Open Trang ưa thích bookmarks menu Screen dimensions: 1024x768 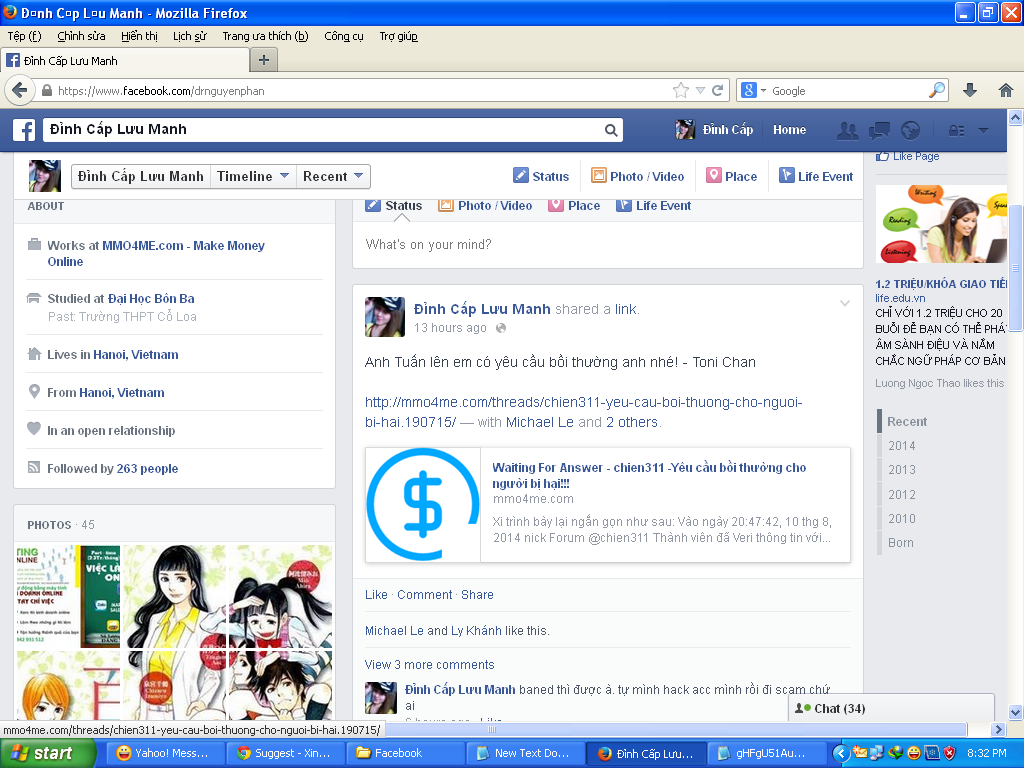[265, 37]
